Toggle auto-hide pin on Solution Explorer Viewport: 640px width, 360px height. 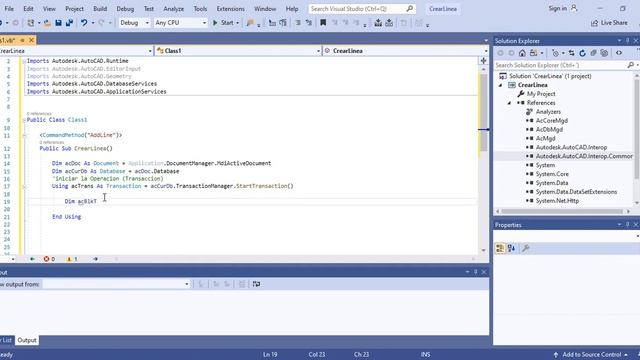point(628,41)
